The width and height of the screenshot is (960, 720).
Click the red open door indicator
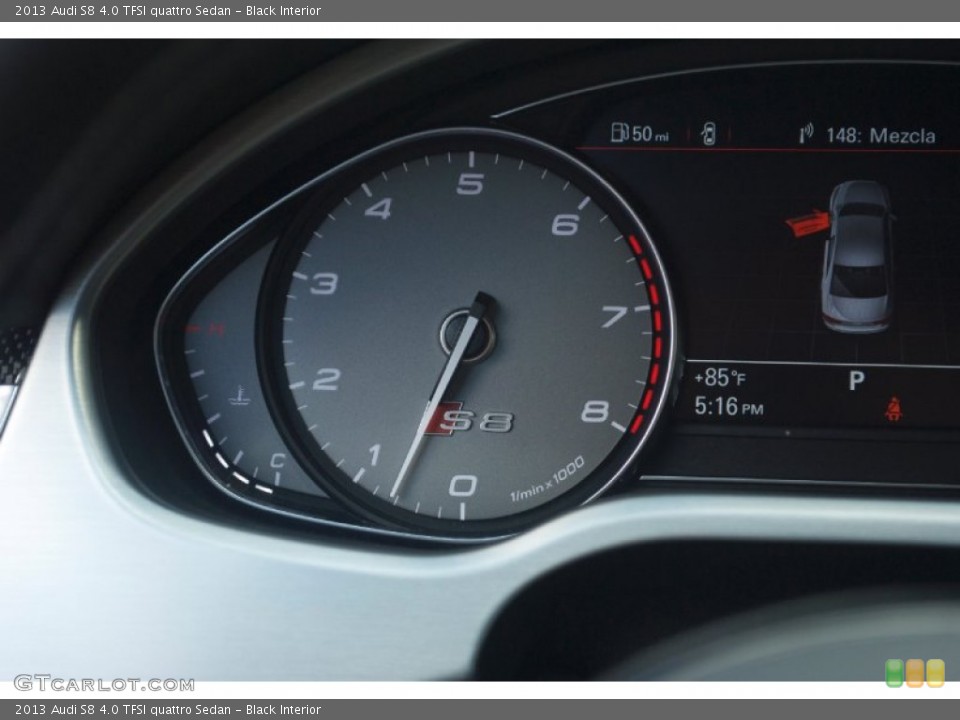click(807, 223)
